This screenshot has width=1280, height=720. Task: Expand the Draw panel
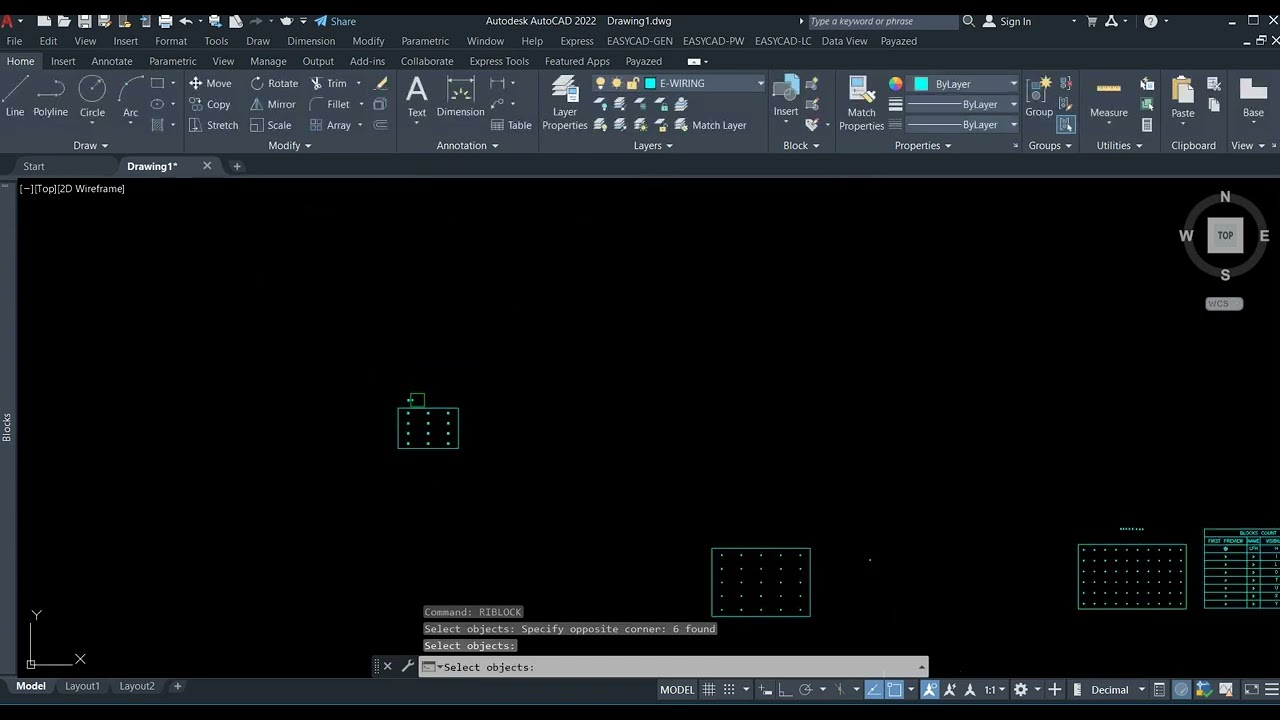(x=91, y=145)
